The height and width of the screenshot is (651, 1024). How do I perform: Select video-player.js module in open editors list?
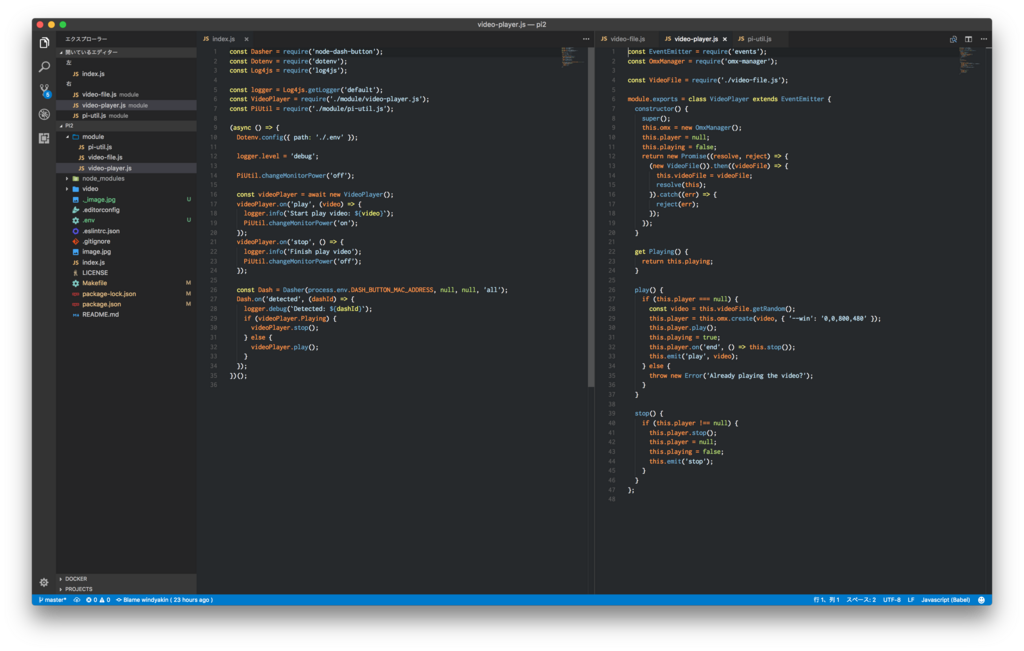pos(126,105)
